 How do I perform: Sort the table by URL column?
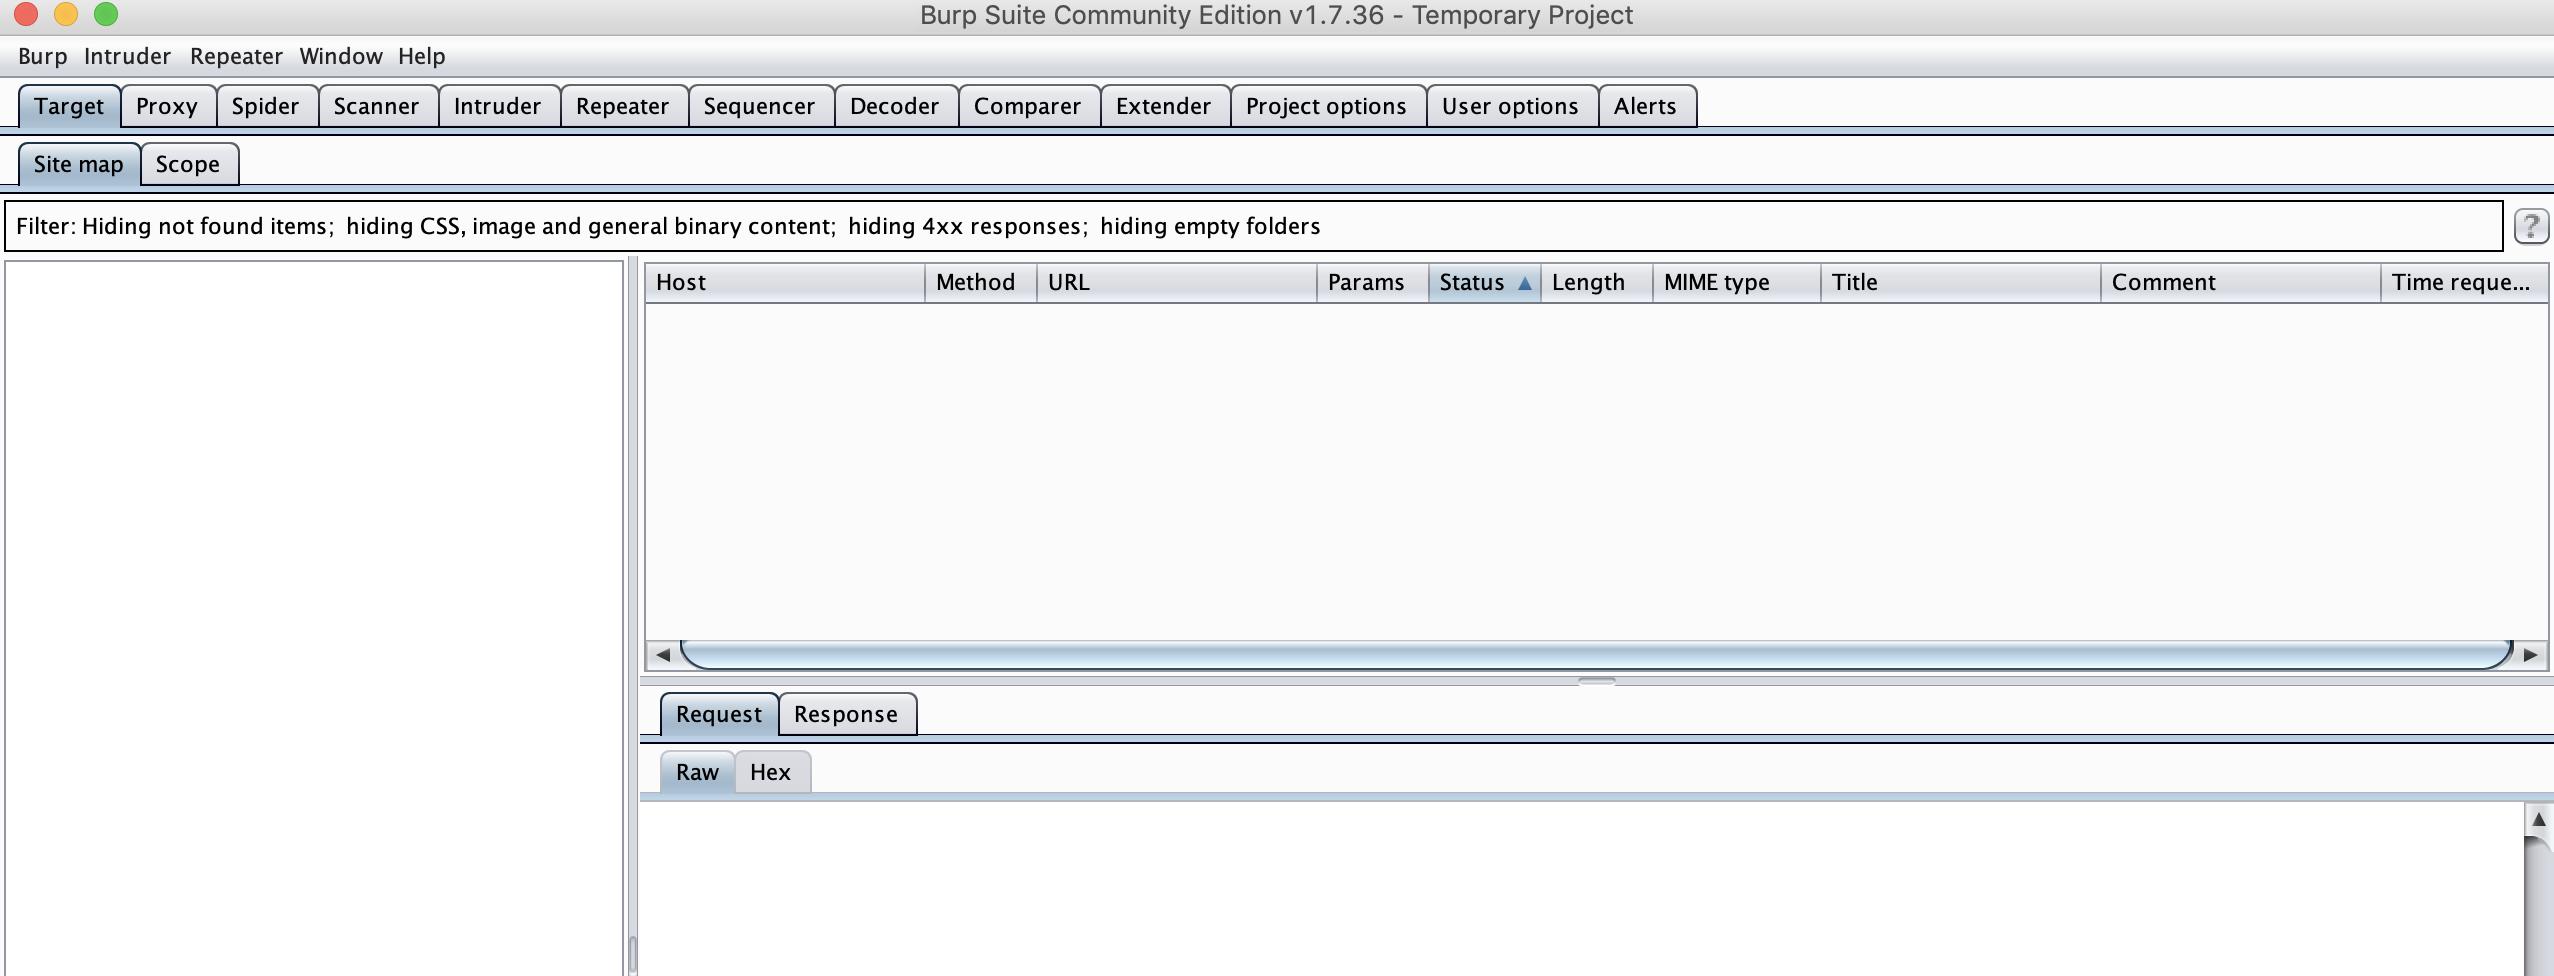(1177, 283)
